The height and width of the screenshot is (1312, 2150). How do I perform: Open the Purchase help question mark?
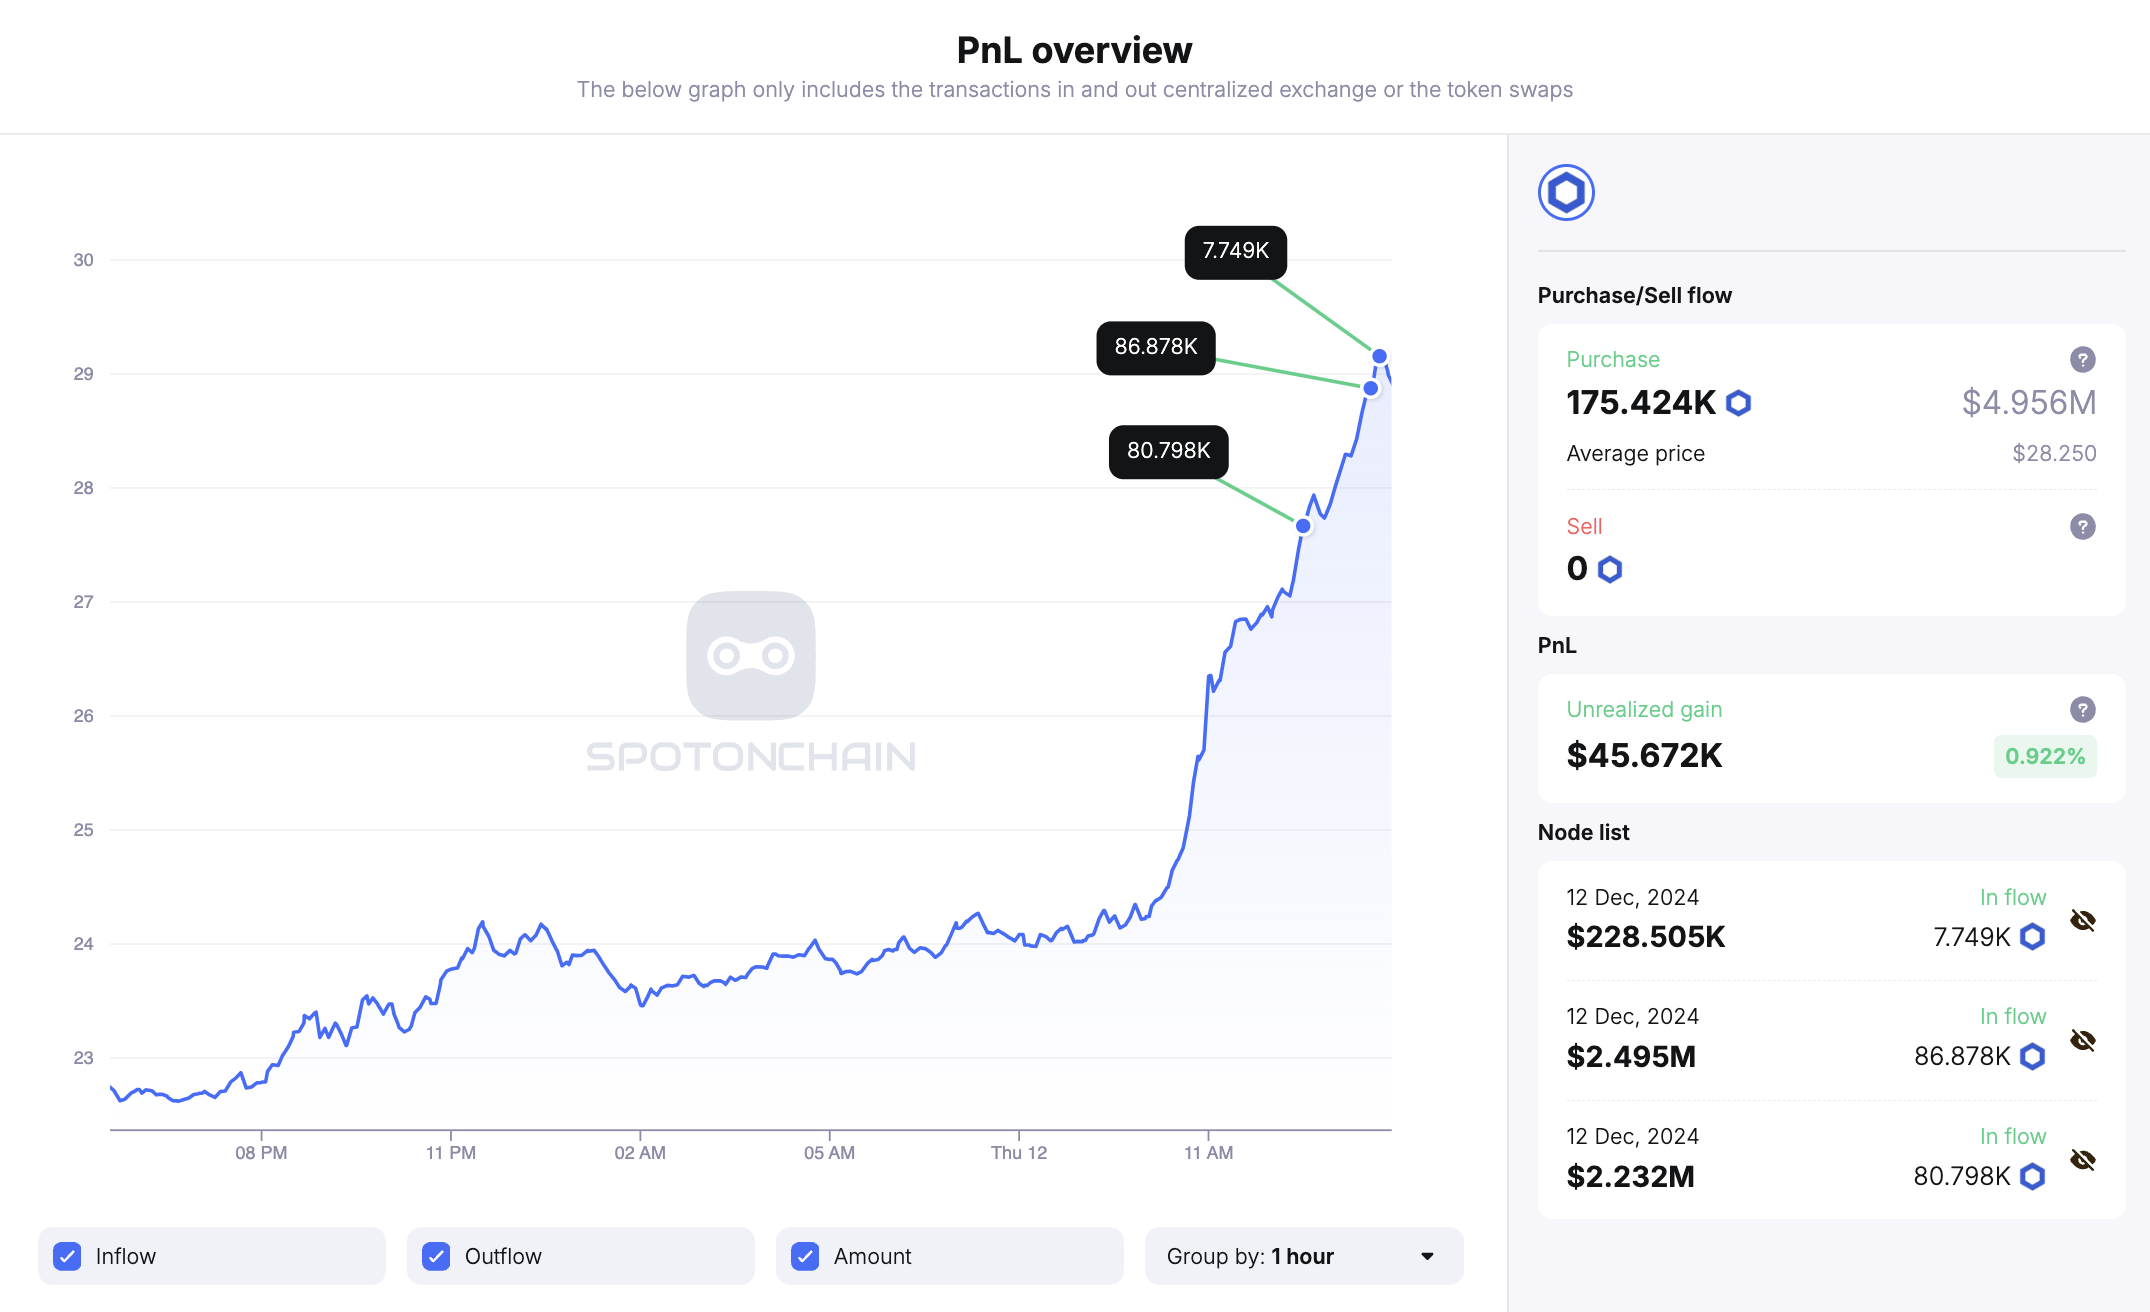coord(2083,359)
